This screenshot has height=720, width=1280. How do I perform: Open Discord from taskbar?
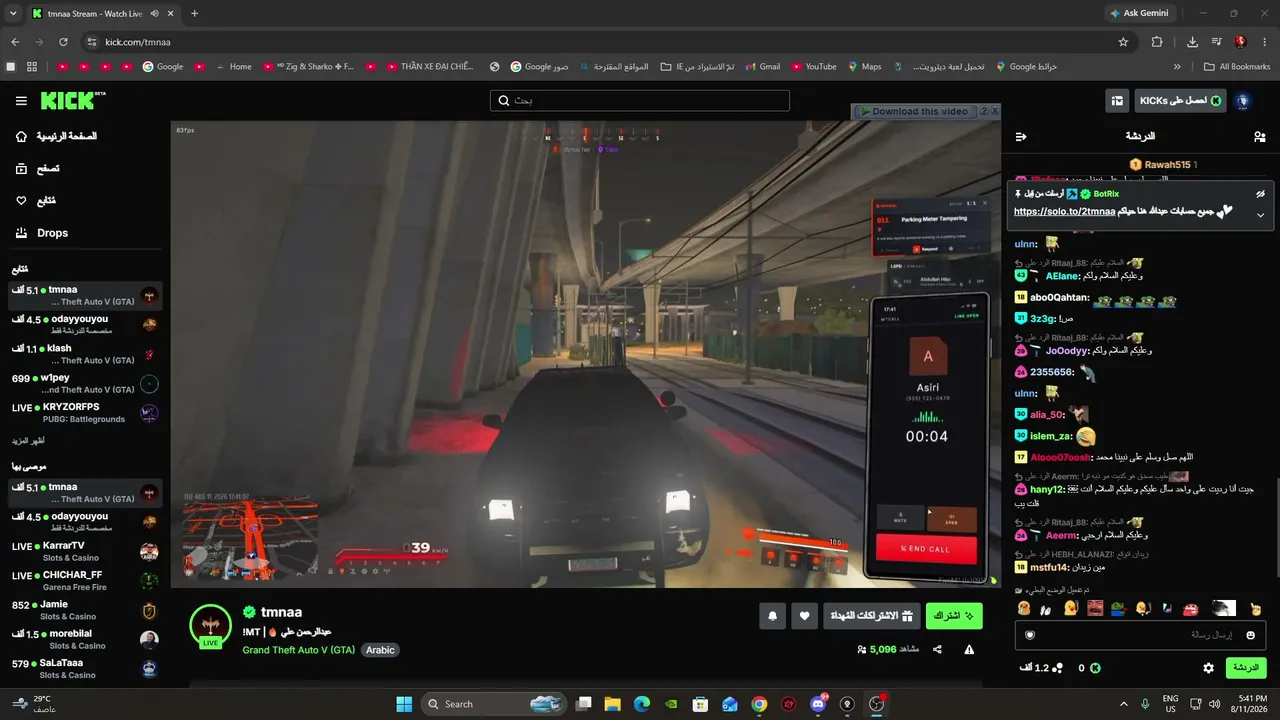(818, 704)
